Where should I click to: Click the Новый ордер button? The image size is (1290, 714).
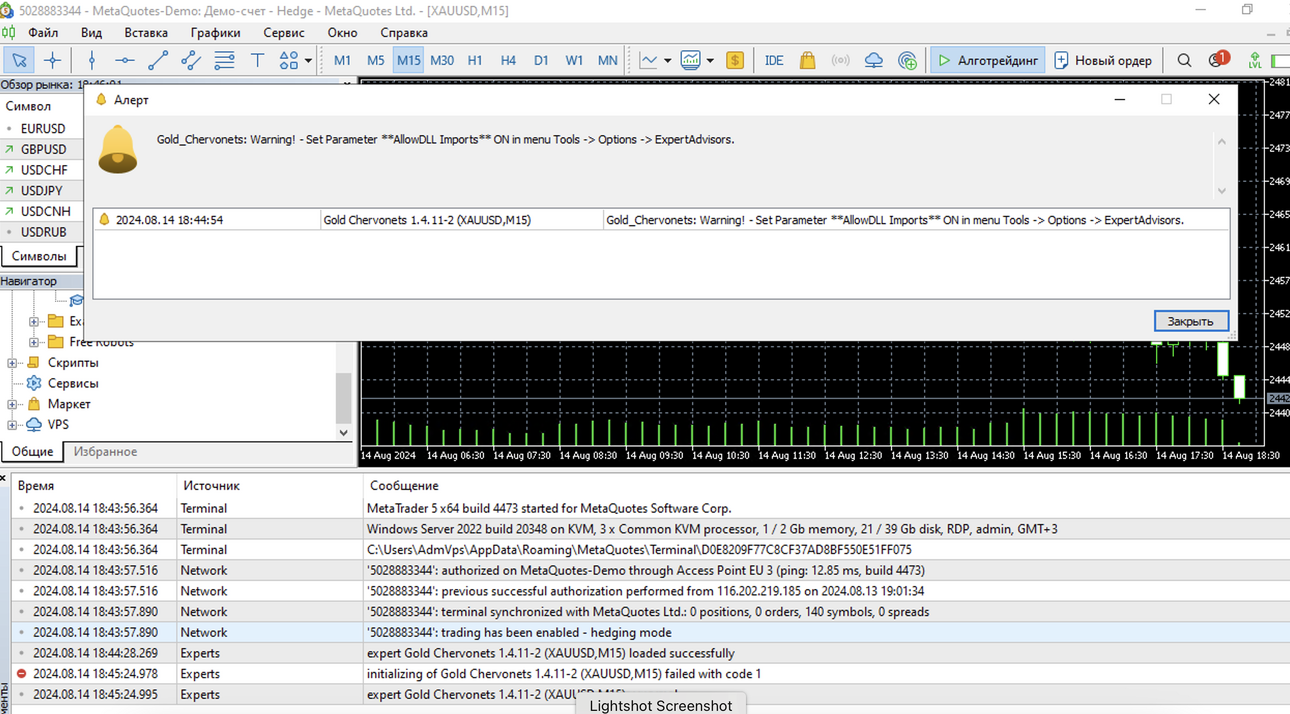pyautogui.click(x=1103, y=60)
